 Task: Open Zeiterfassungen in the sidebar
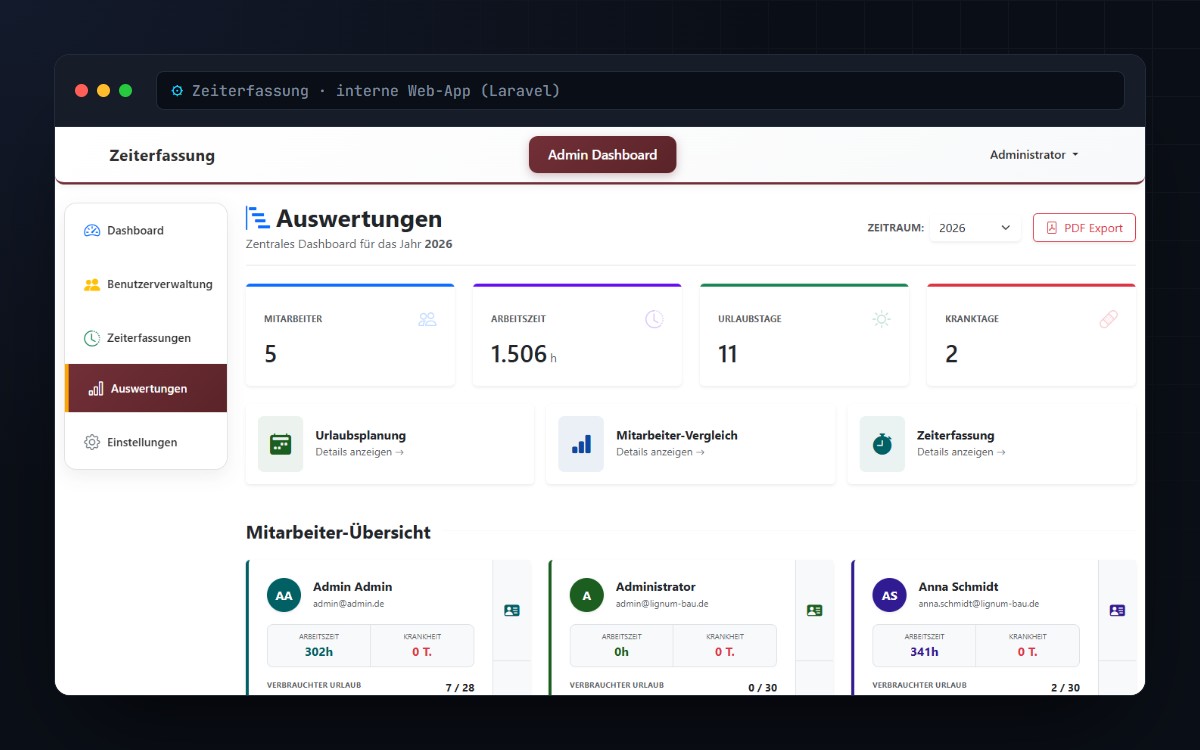pos(146,338)
